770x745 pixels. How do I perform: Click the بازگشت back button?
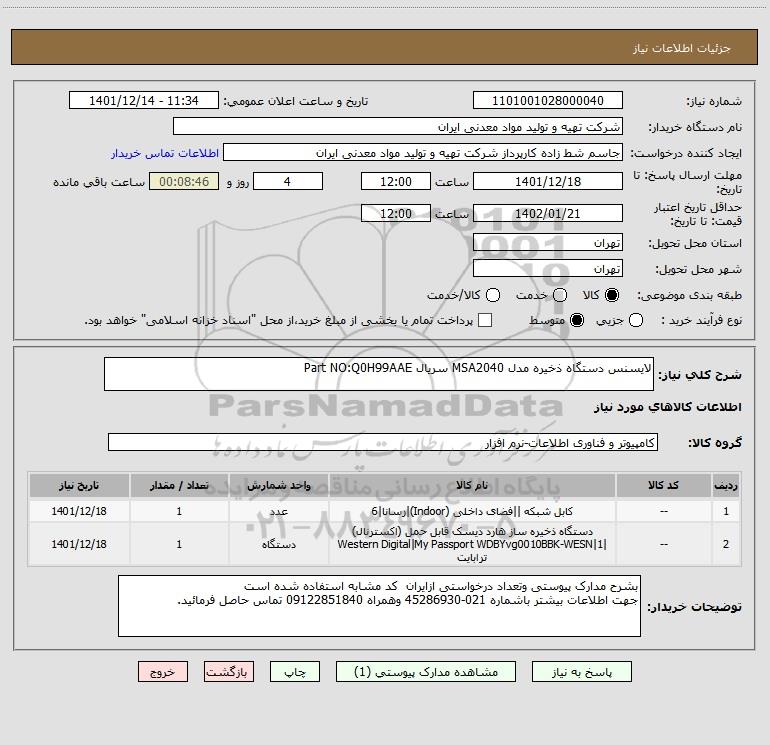click(229, 672)
